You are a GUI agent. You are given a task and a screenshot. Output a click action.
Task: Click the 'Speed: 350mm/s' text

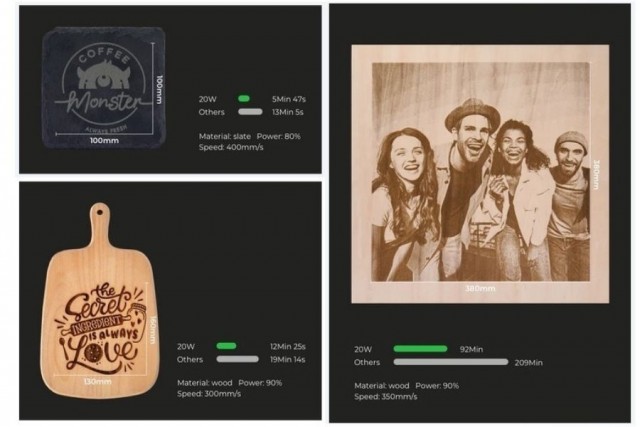click(386, 396)
